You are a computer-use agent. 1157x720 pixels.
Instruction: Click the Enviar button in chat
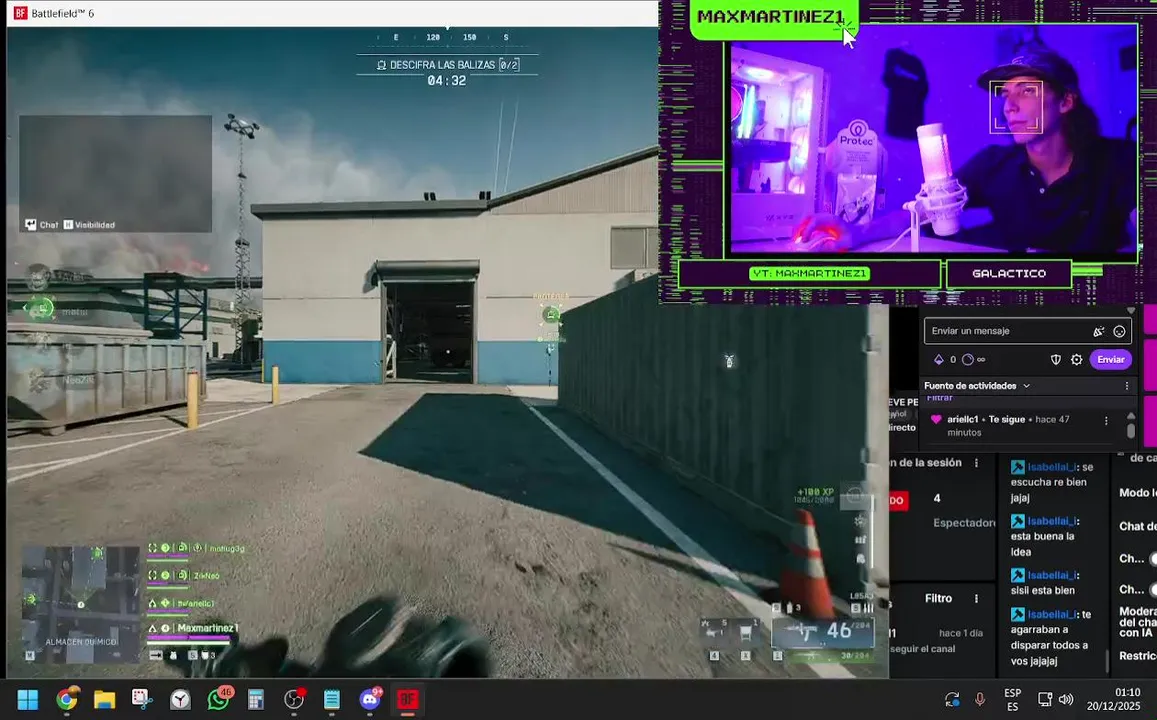(1111, 359)
